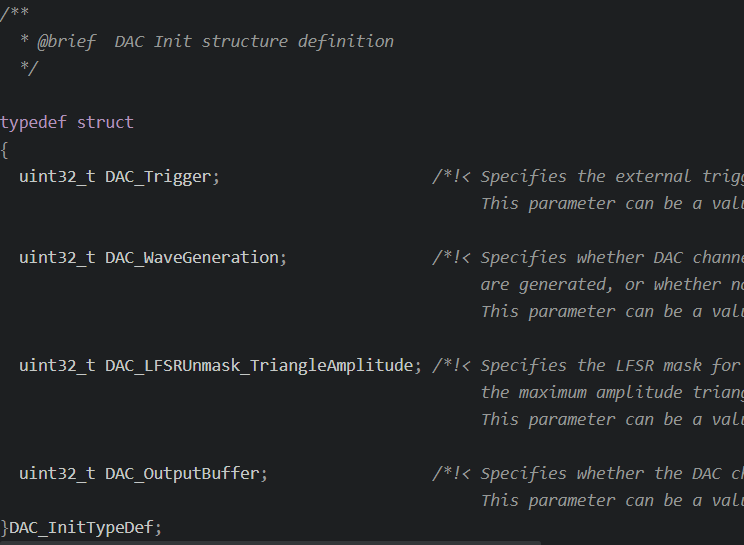
Task: Click the DAC_OutputBuffer identifier
Action: click(x=182, y=474)
